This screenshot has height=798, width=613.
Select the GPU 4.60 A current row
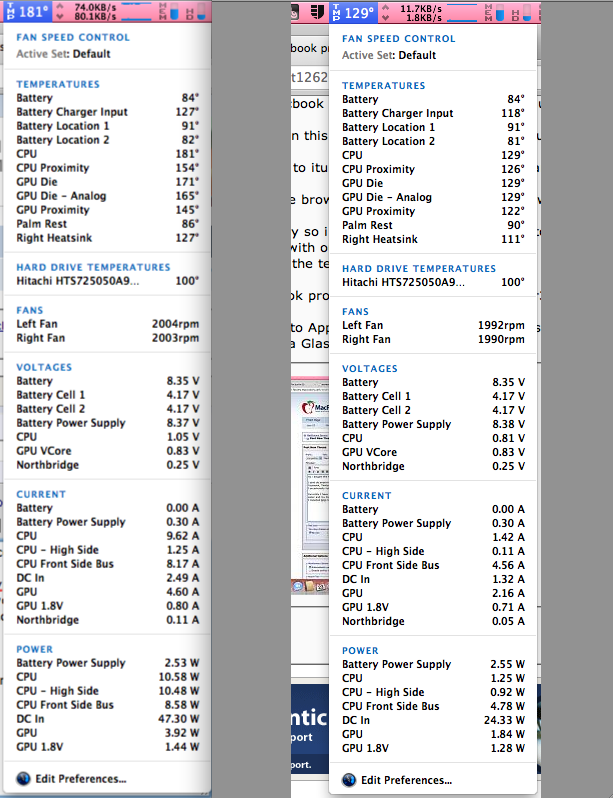[107, 592]
